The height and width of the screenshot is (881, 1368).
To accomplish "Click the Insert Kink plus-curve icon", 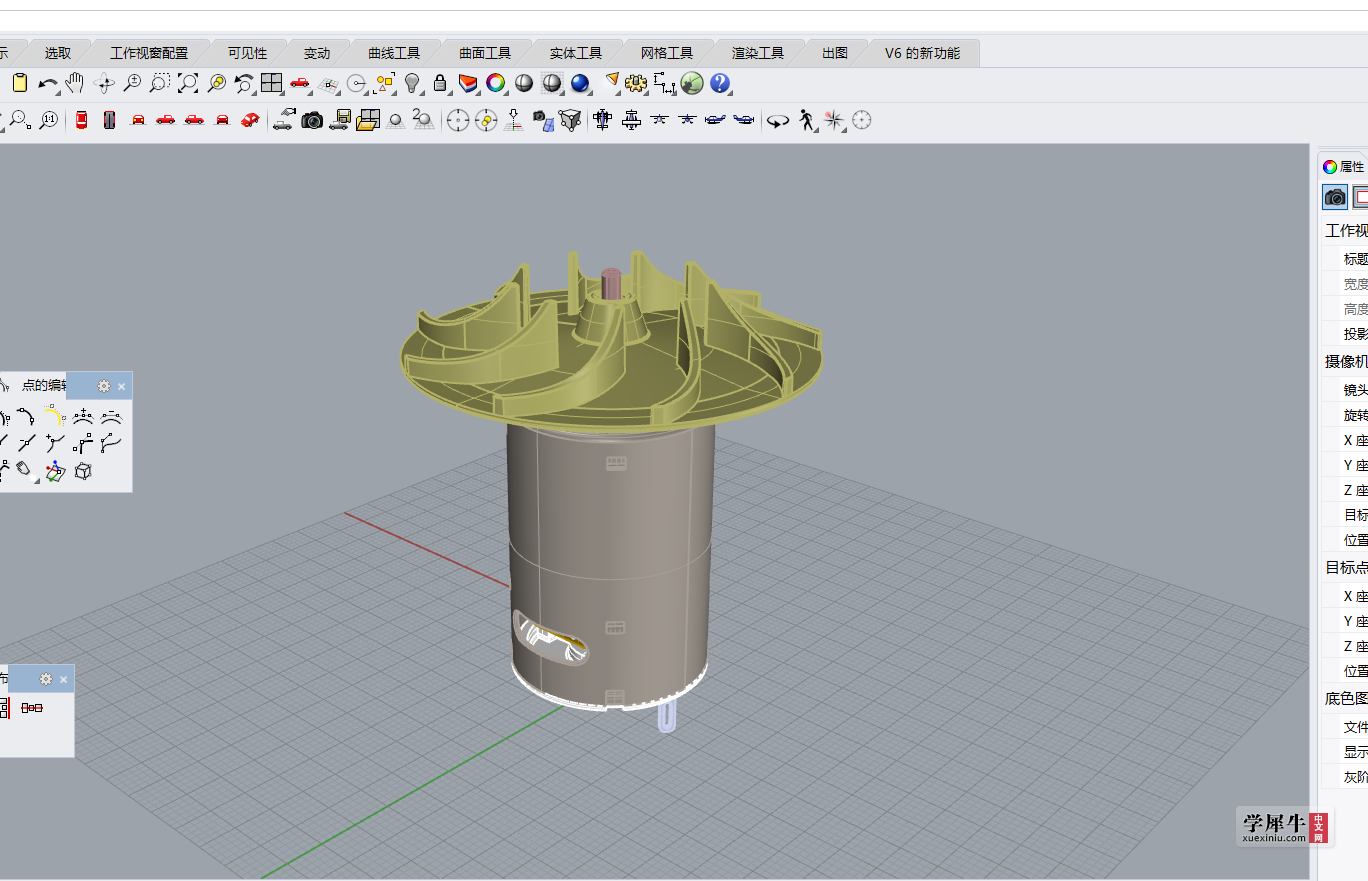I will (56, 443).
